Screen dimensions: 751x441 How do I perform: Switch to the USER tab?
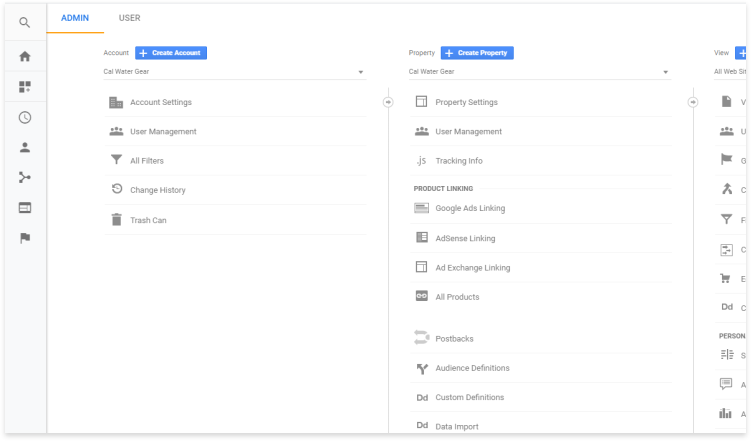click(x=129, y=18)
